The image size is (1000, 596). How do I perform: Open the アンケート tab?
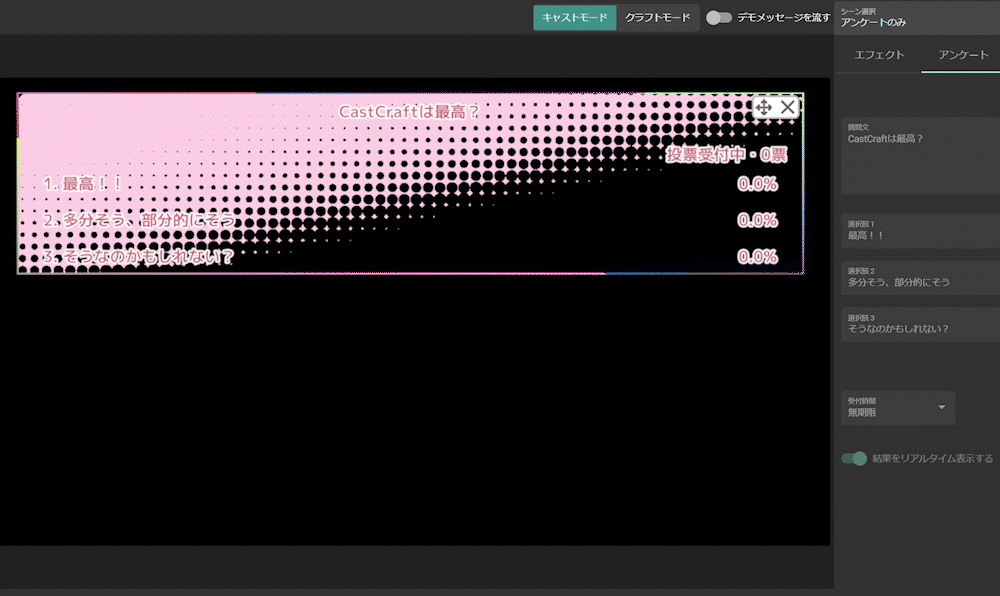pyautogui.click(x=962, y=55)
